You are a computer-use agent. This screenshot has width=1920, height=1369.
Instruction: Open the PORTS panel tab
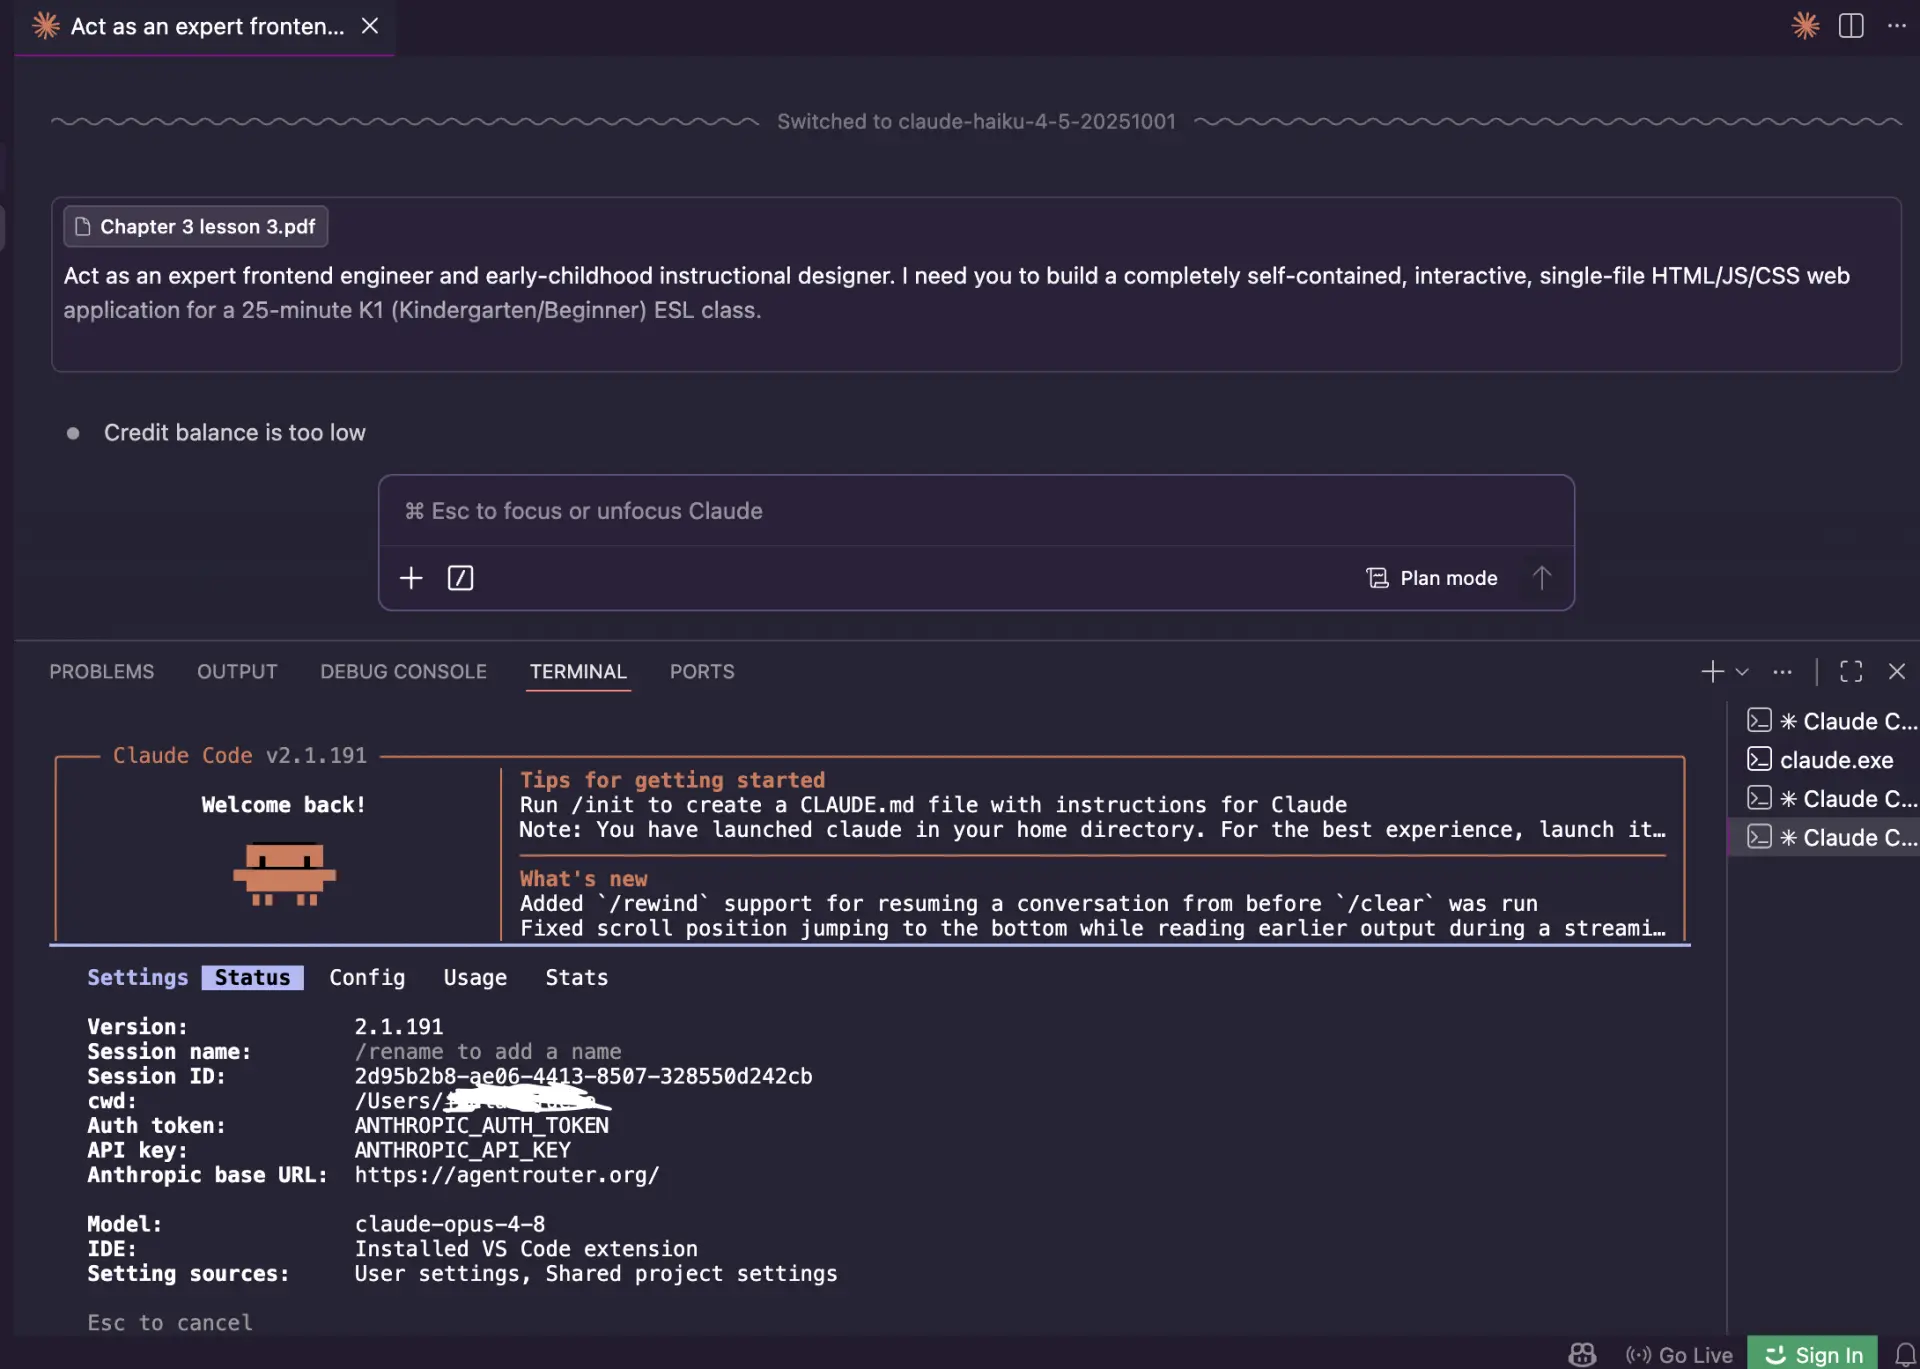point(702,672)
